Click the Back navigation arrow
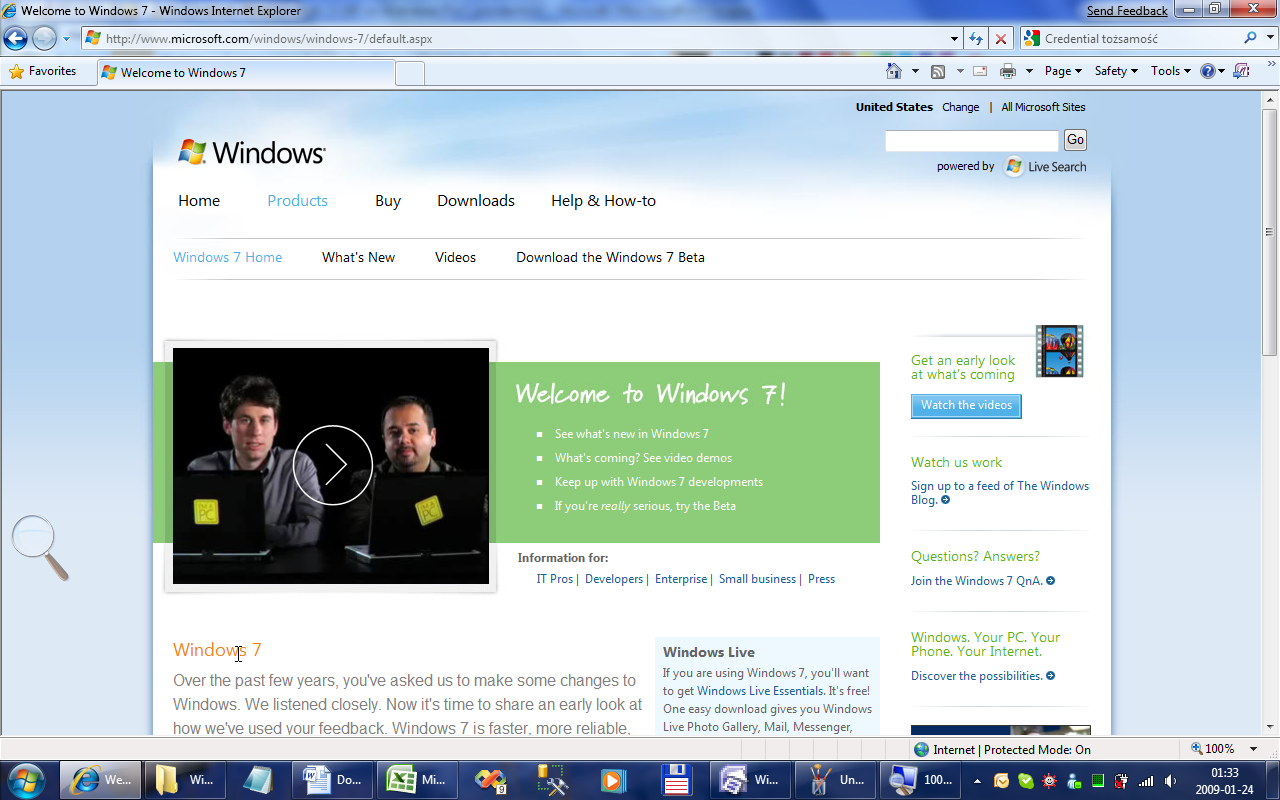This screenshot has width=1280, height=800. [16, 39]
